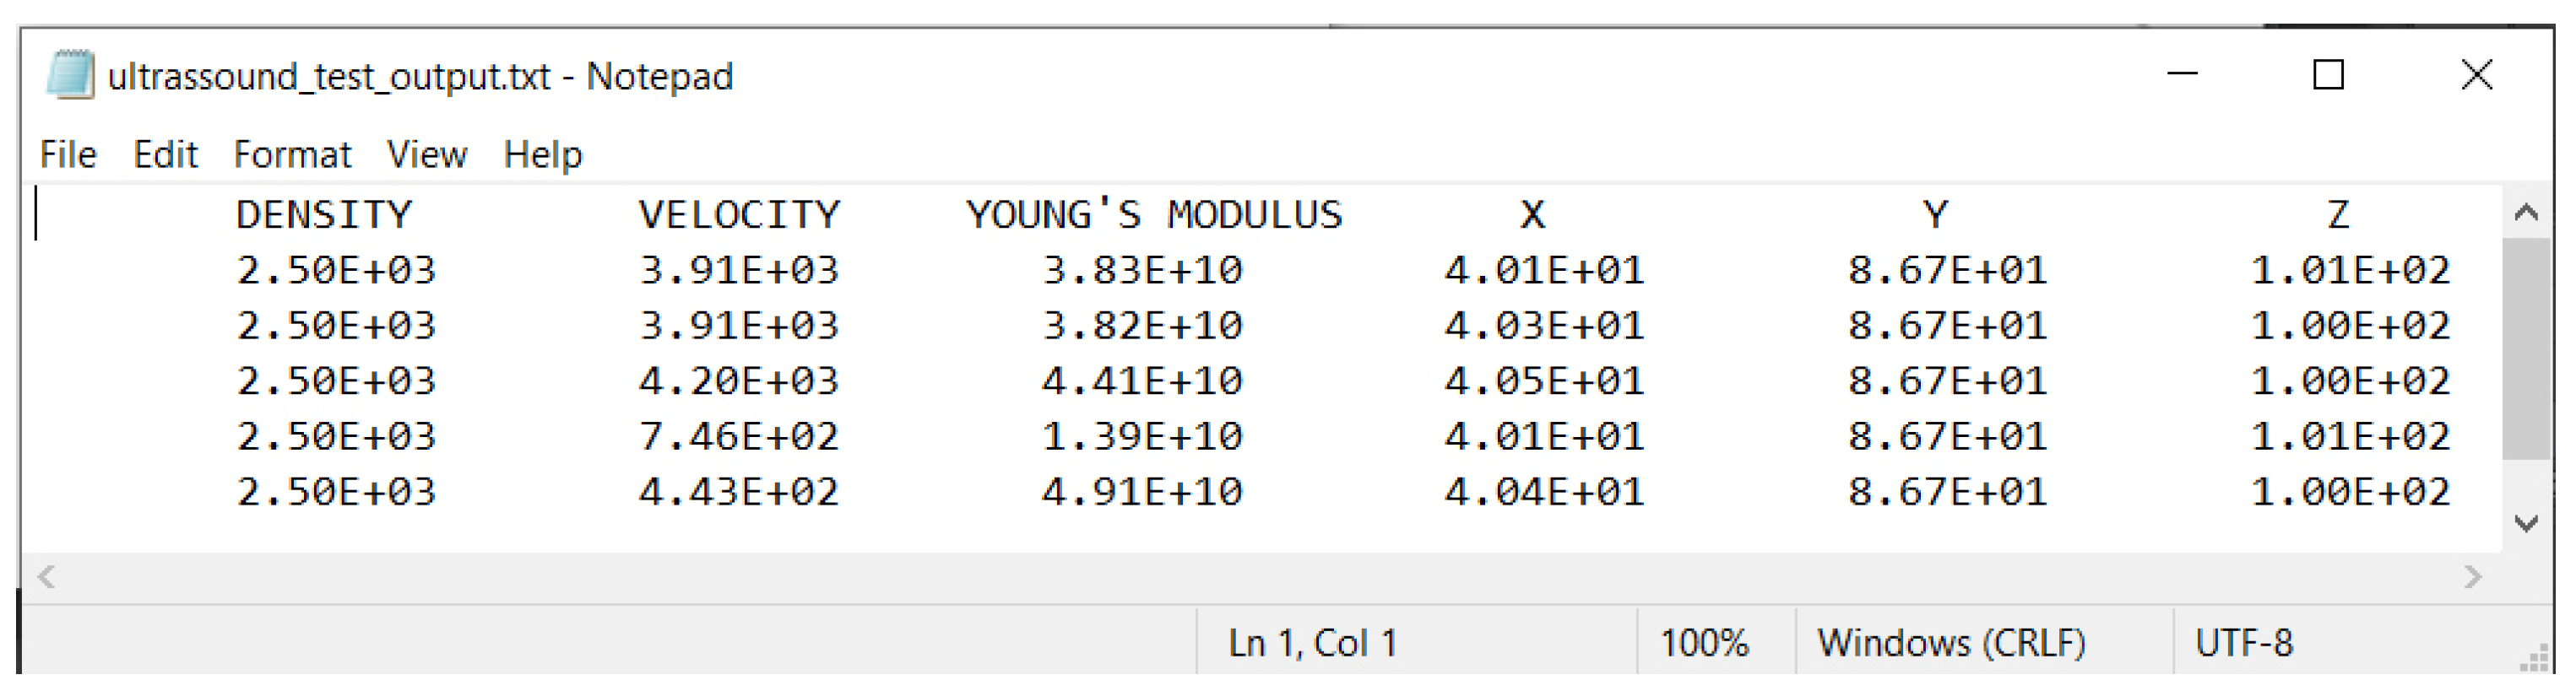Screen dimensions: 2576x691
Task: Place cursor on velocity value 4.20E+03
Action: coord(738,381)
